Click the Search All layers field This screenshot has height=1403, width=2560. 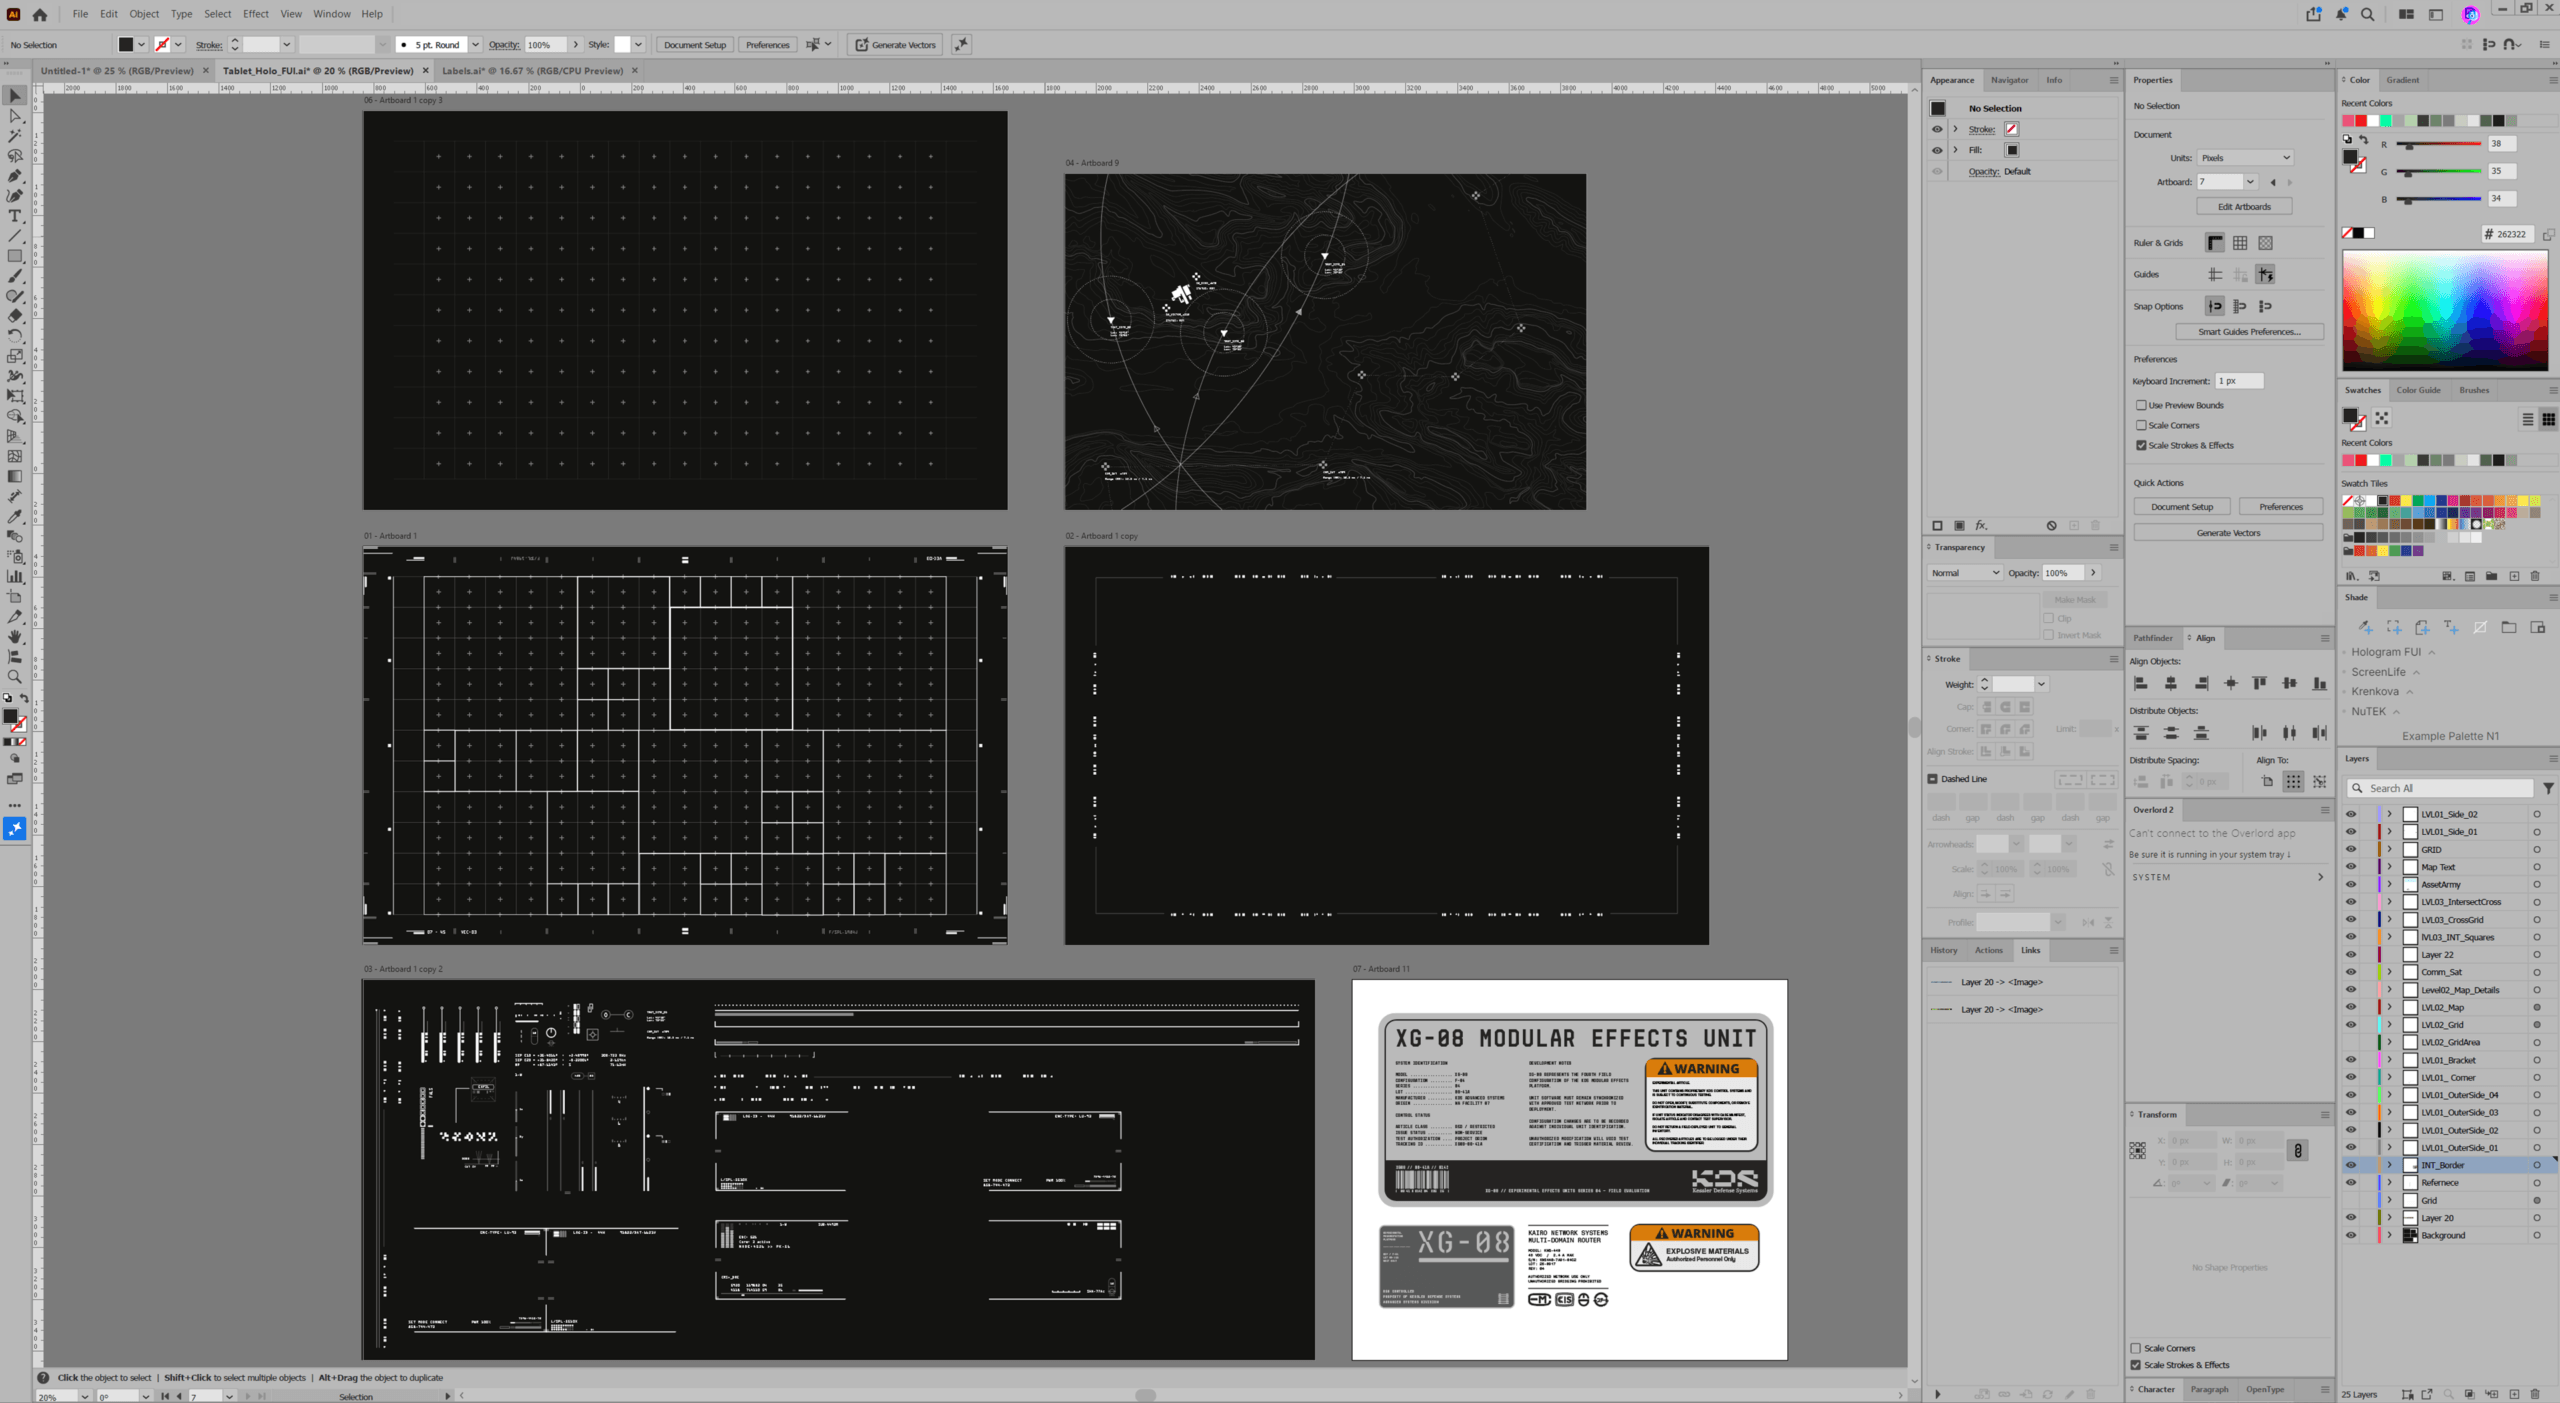pos(2440,788)
